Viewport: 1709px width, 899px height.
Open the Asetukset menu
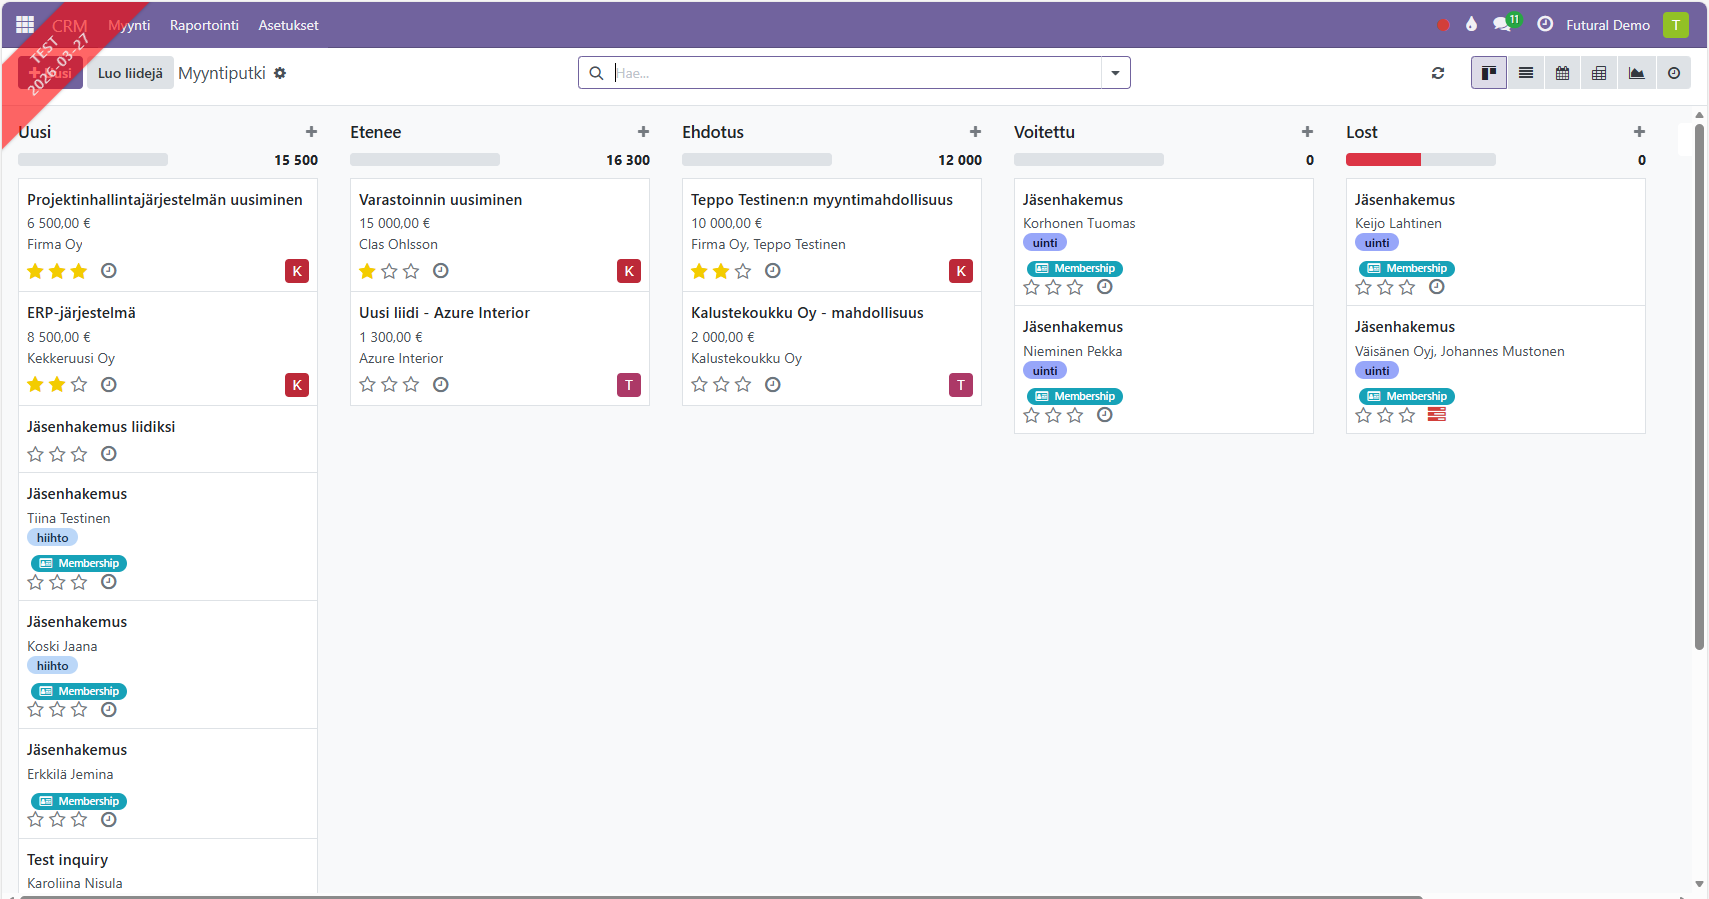[288, 25]
